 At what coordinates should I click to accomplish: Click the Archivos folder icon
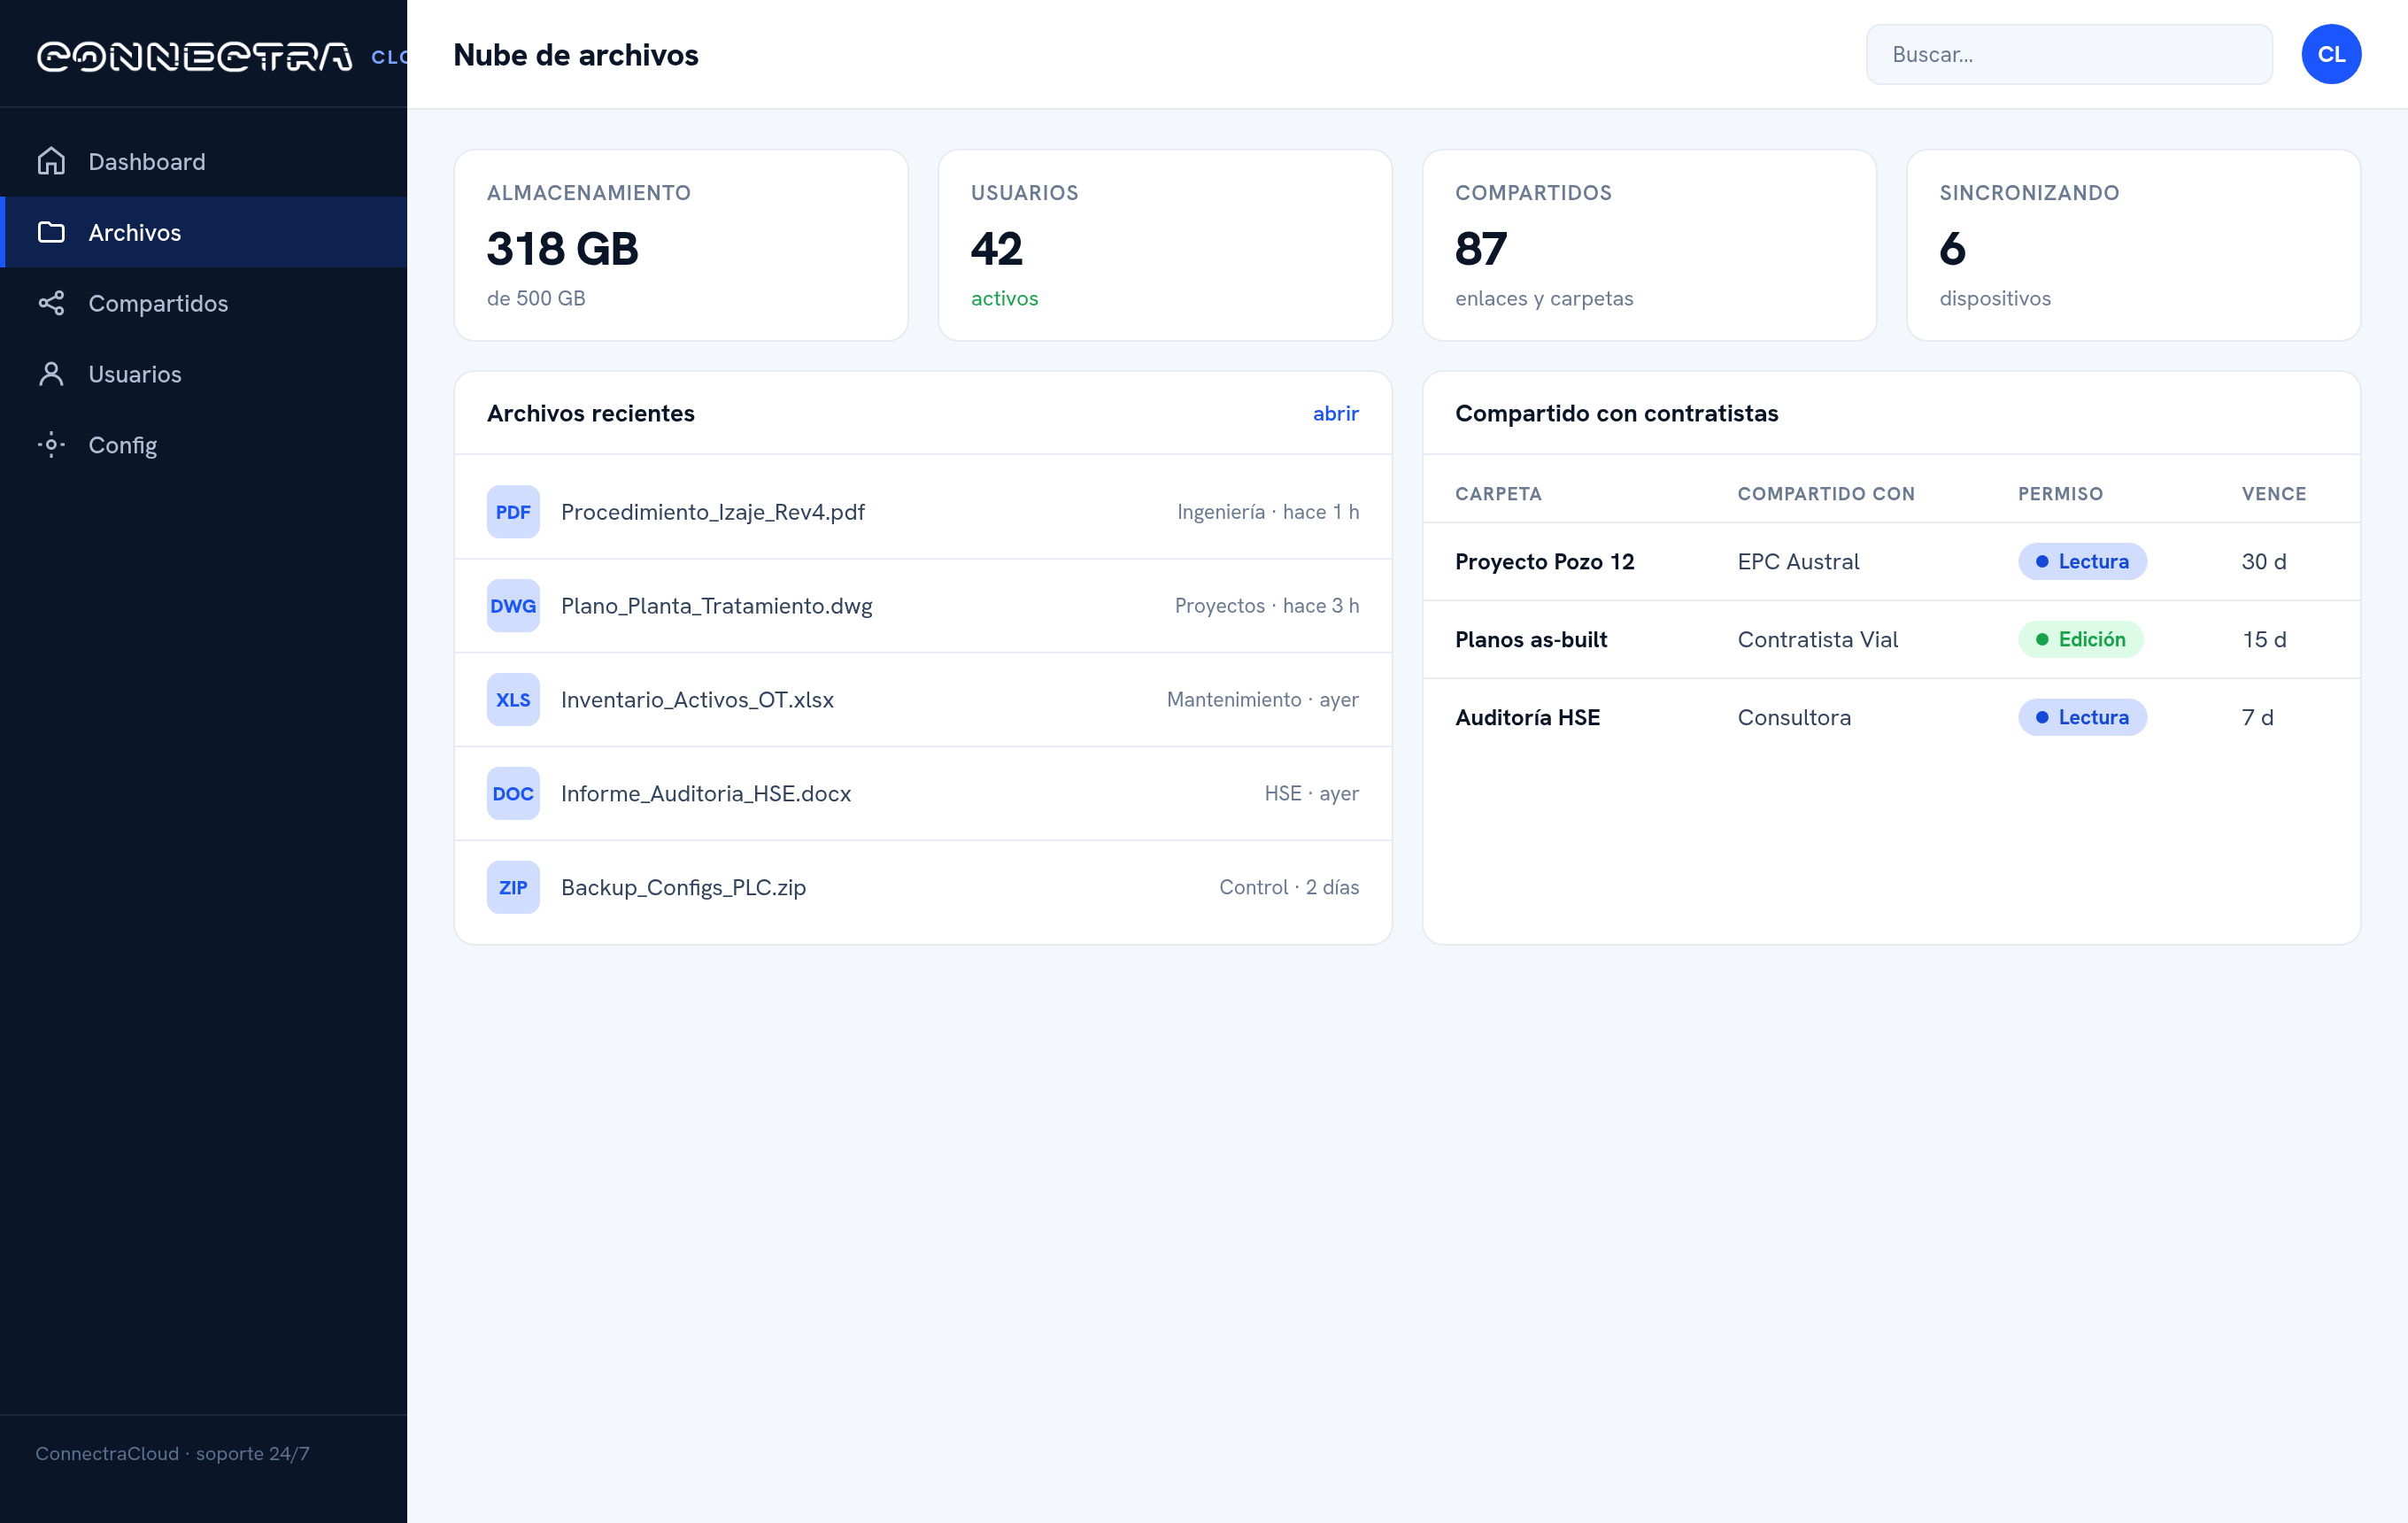(x=51, y=232)
